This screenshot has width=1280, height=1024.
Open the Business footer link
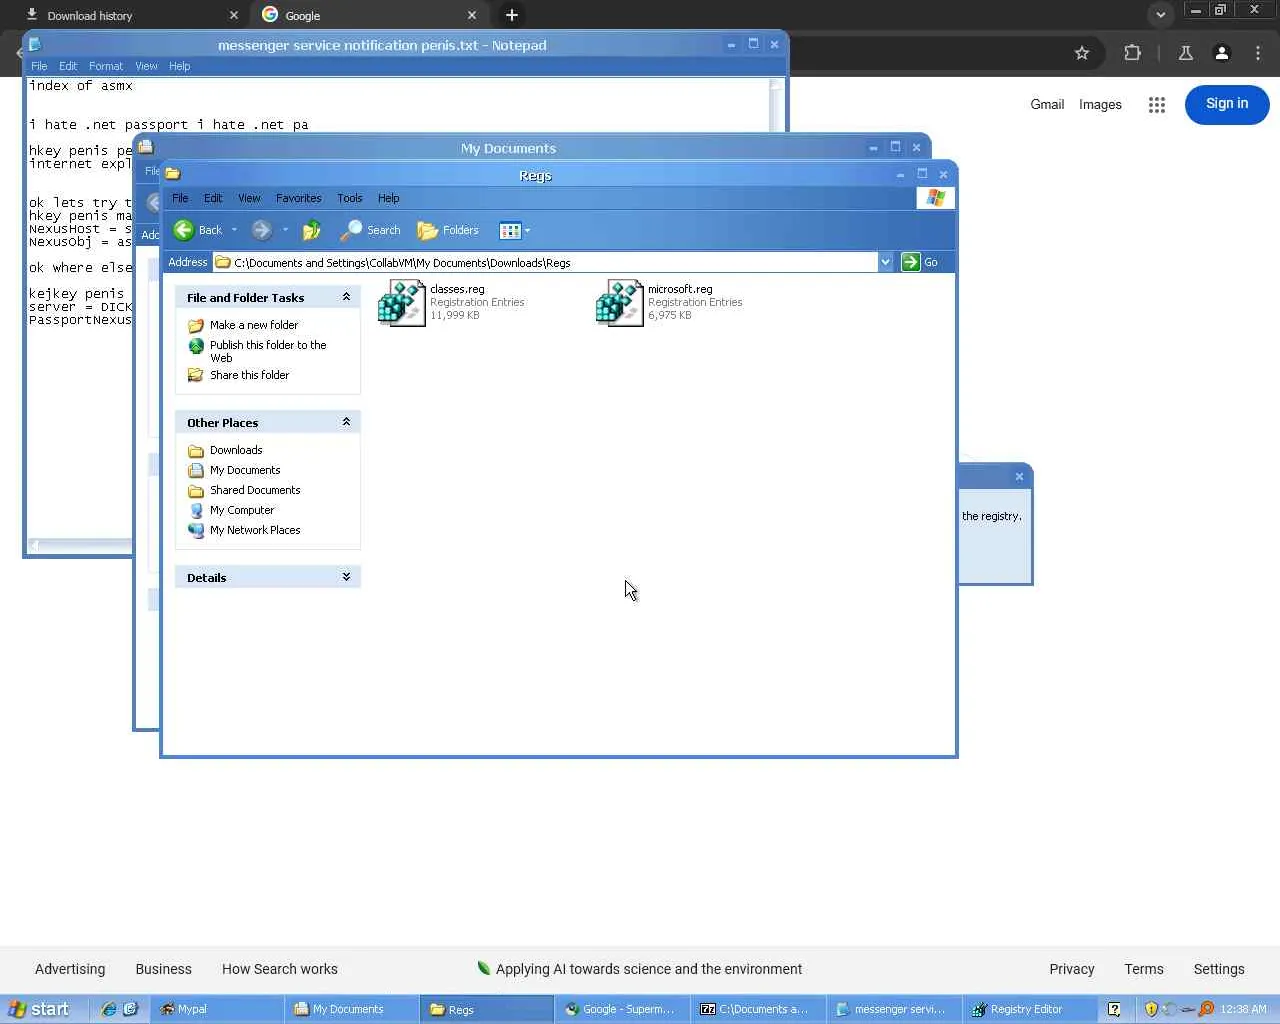click(164, 969)
